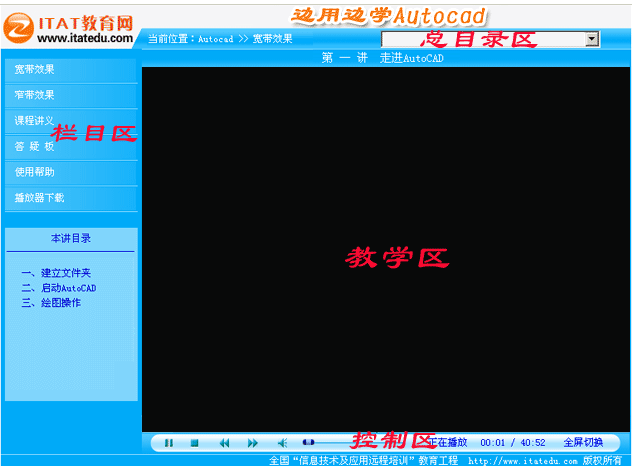632x466 pixels.
Task: Select the 窄带效果 sidebar menu item
Action: click(71, 95)
